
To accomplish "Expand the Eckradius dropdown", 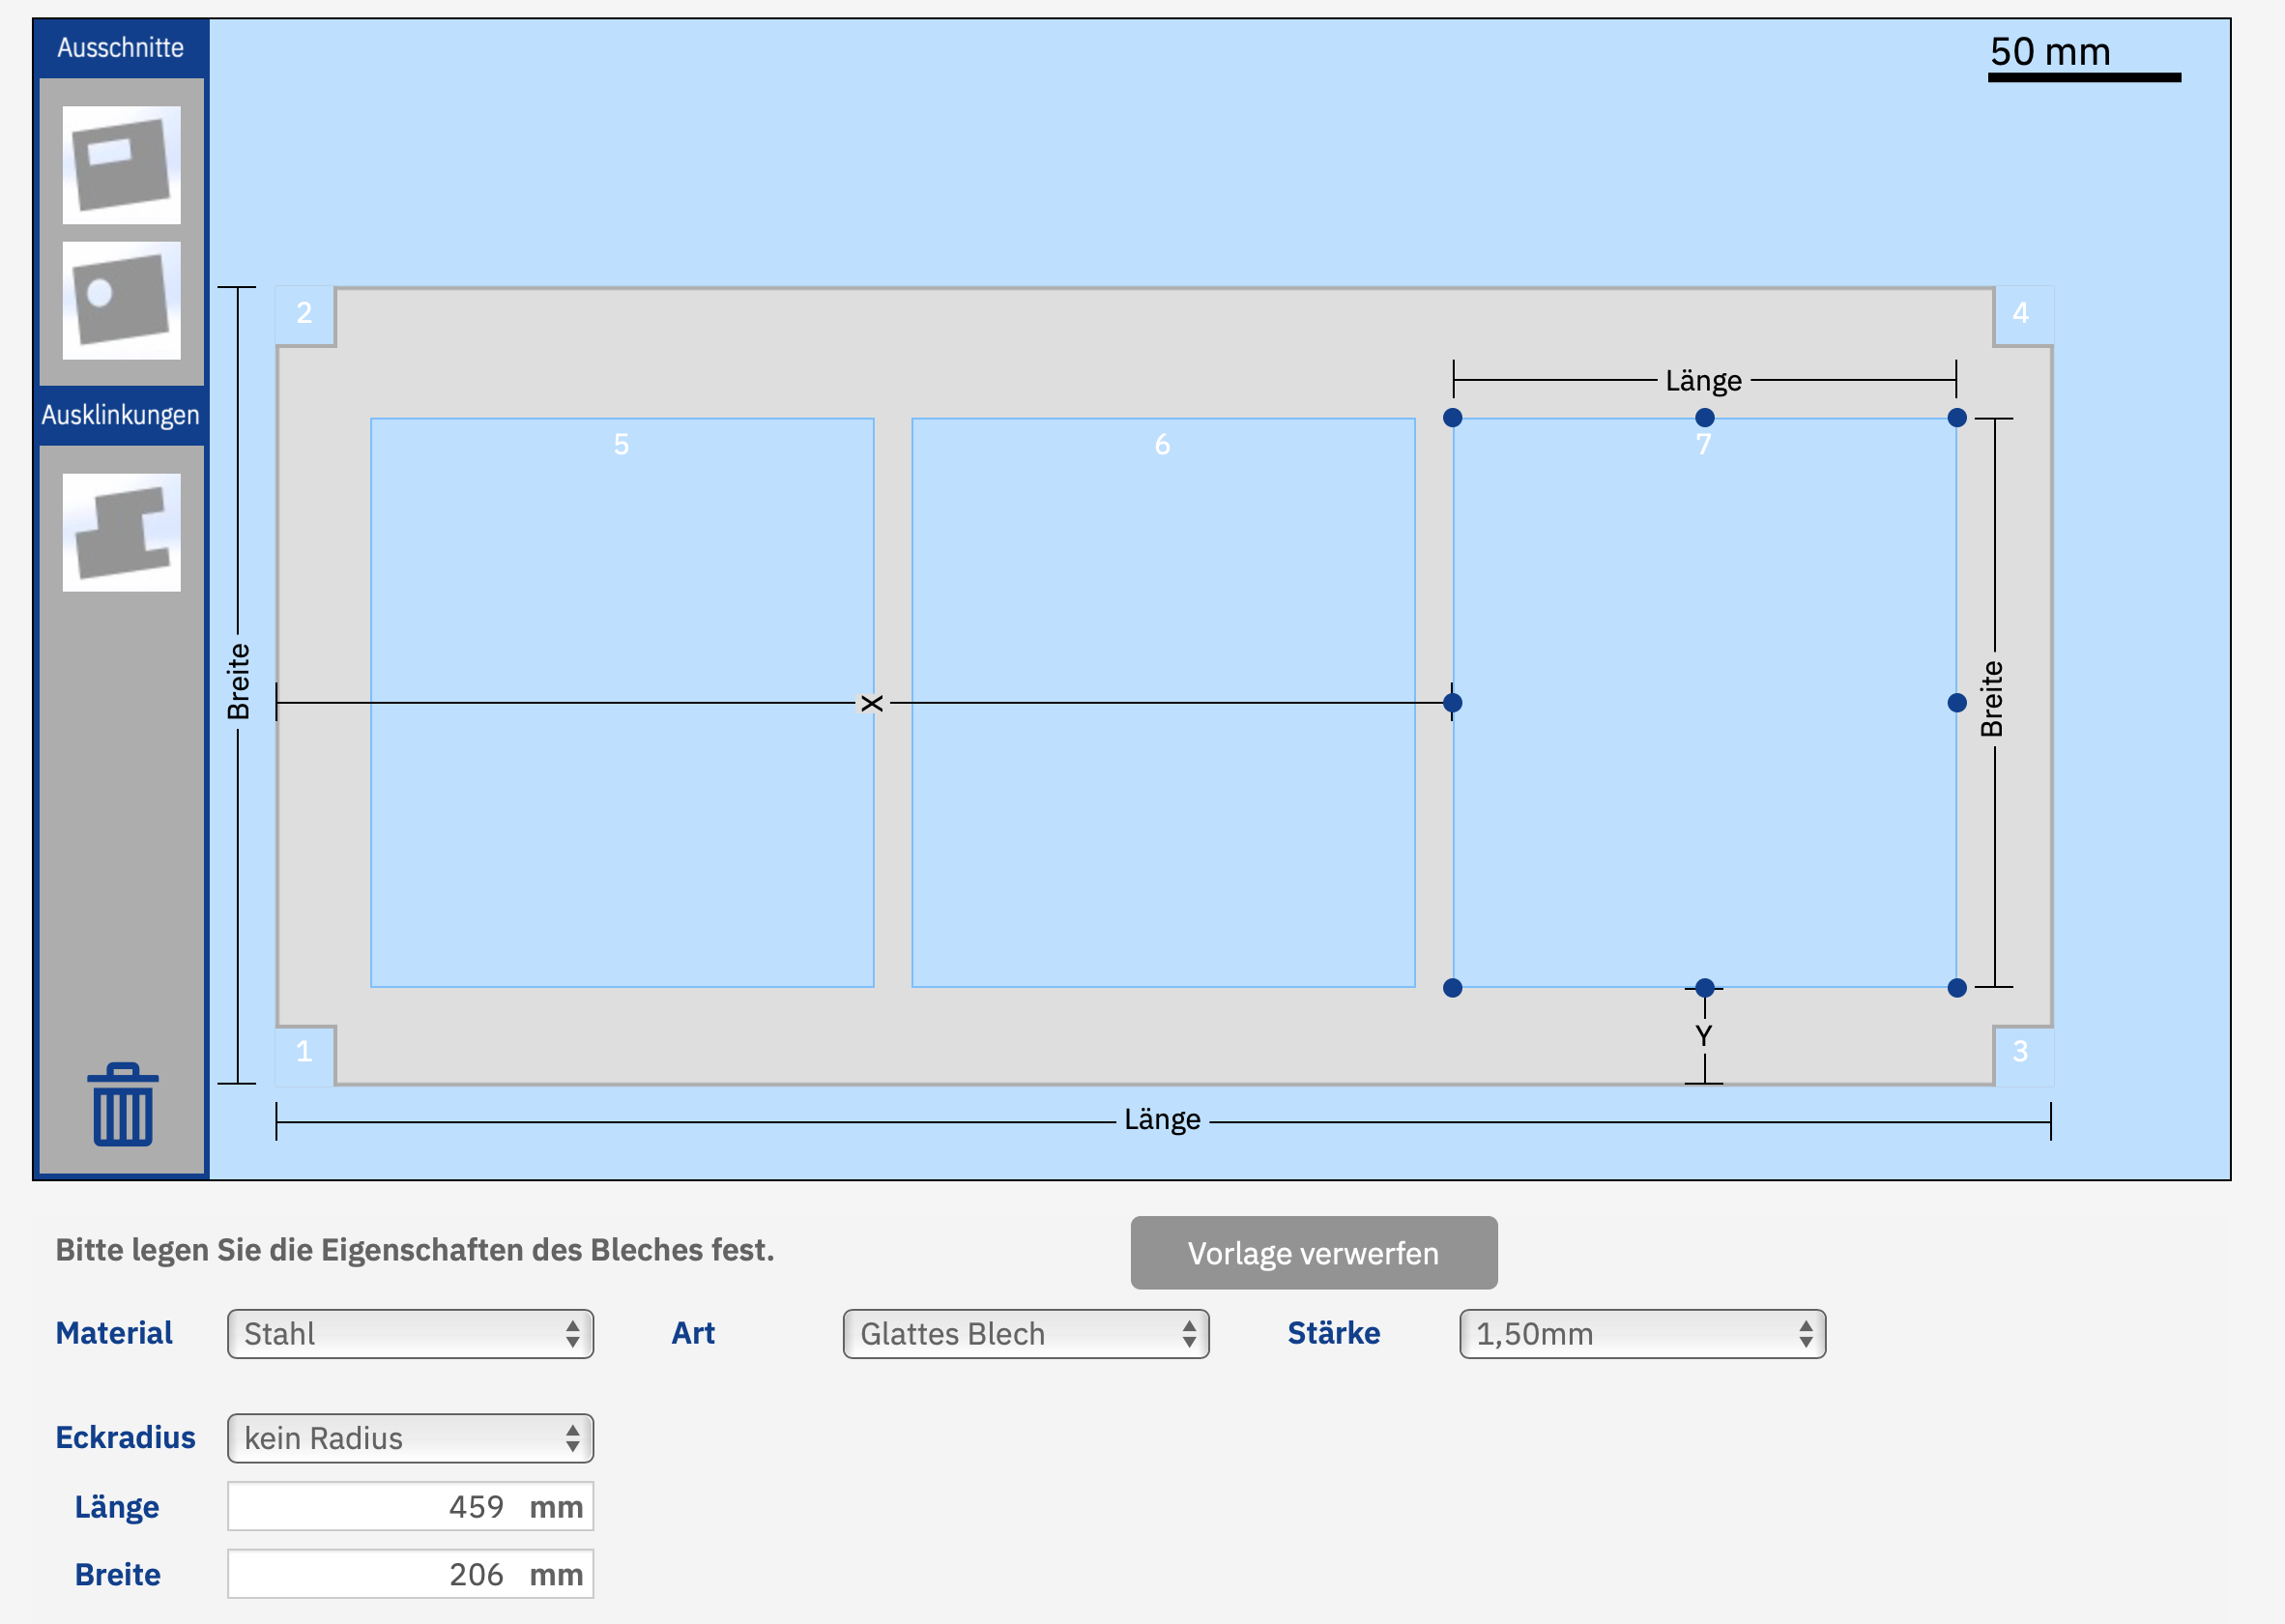I will click(x=410, y=1438).
